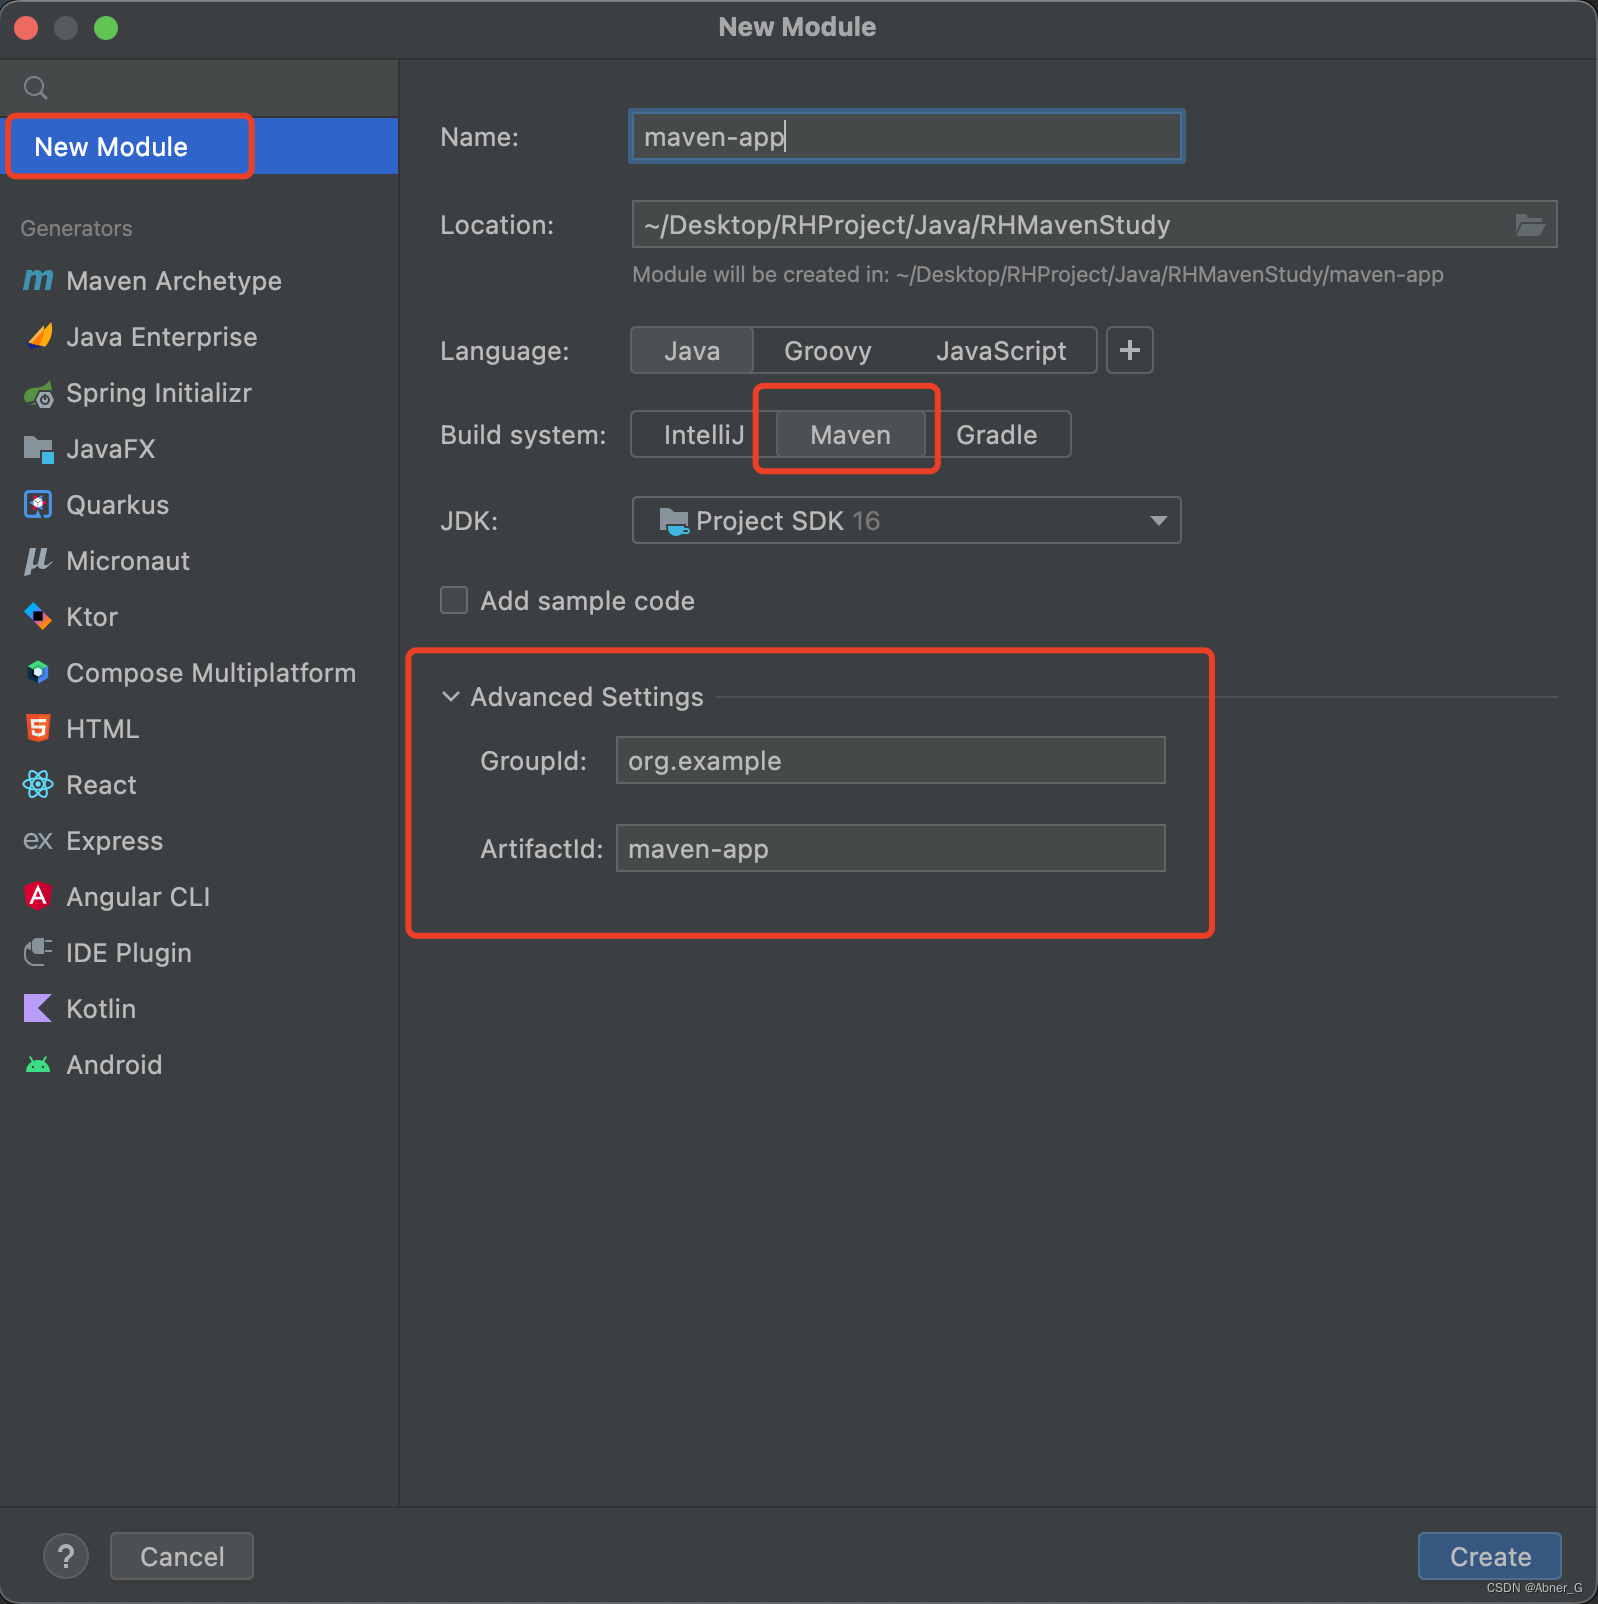The height and width of the screenshot is (1604, 1598).
Task: Select Kotlin generator label
Action: pyautogui.click(x=101, y=1009)
